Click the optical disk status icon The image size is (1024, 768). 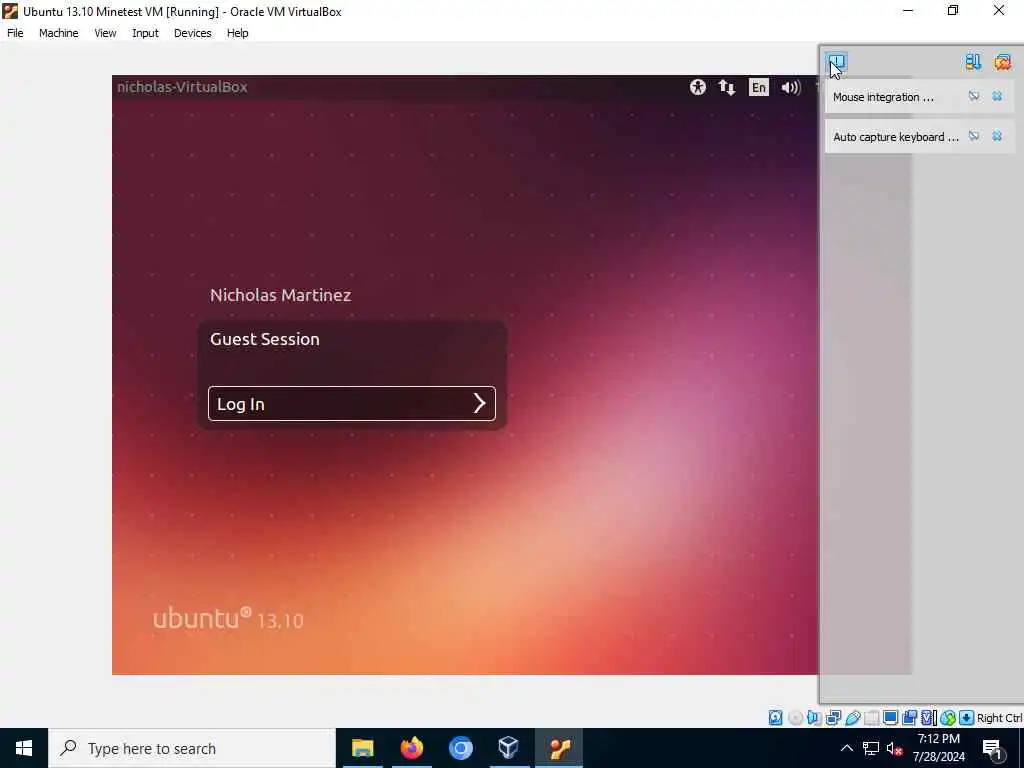tap(795, 718)
